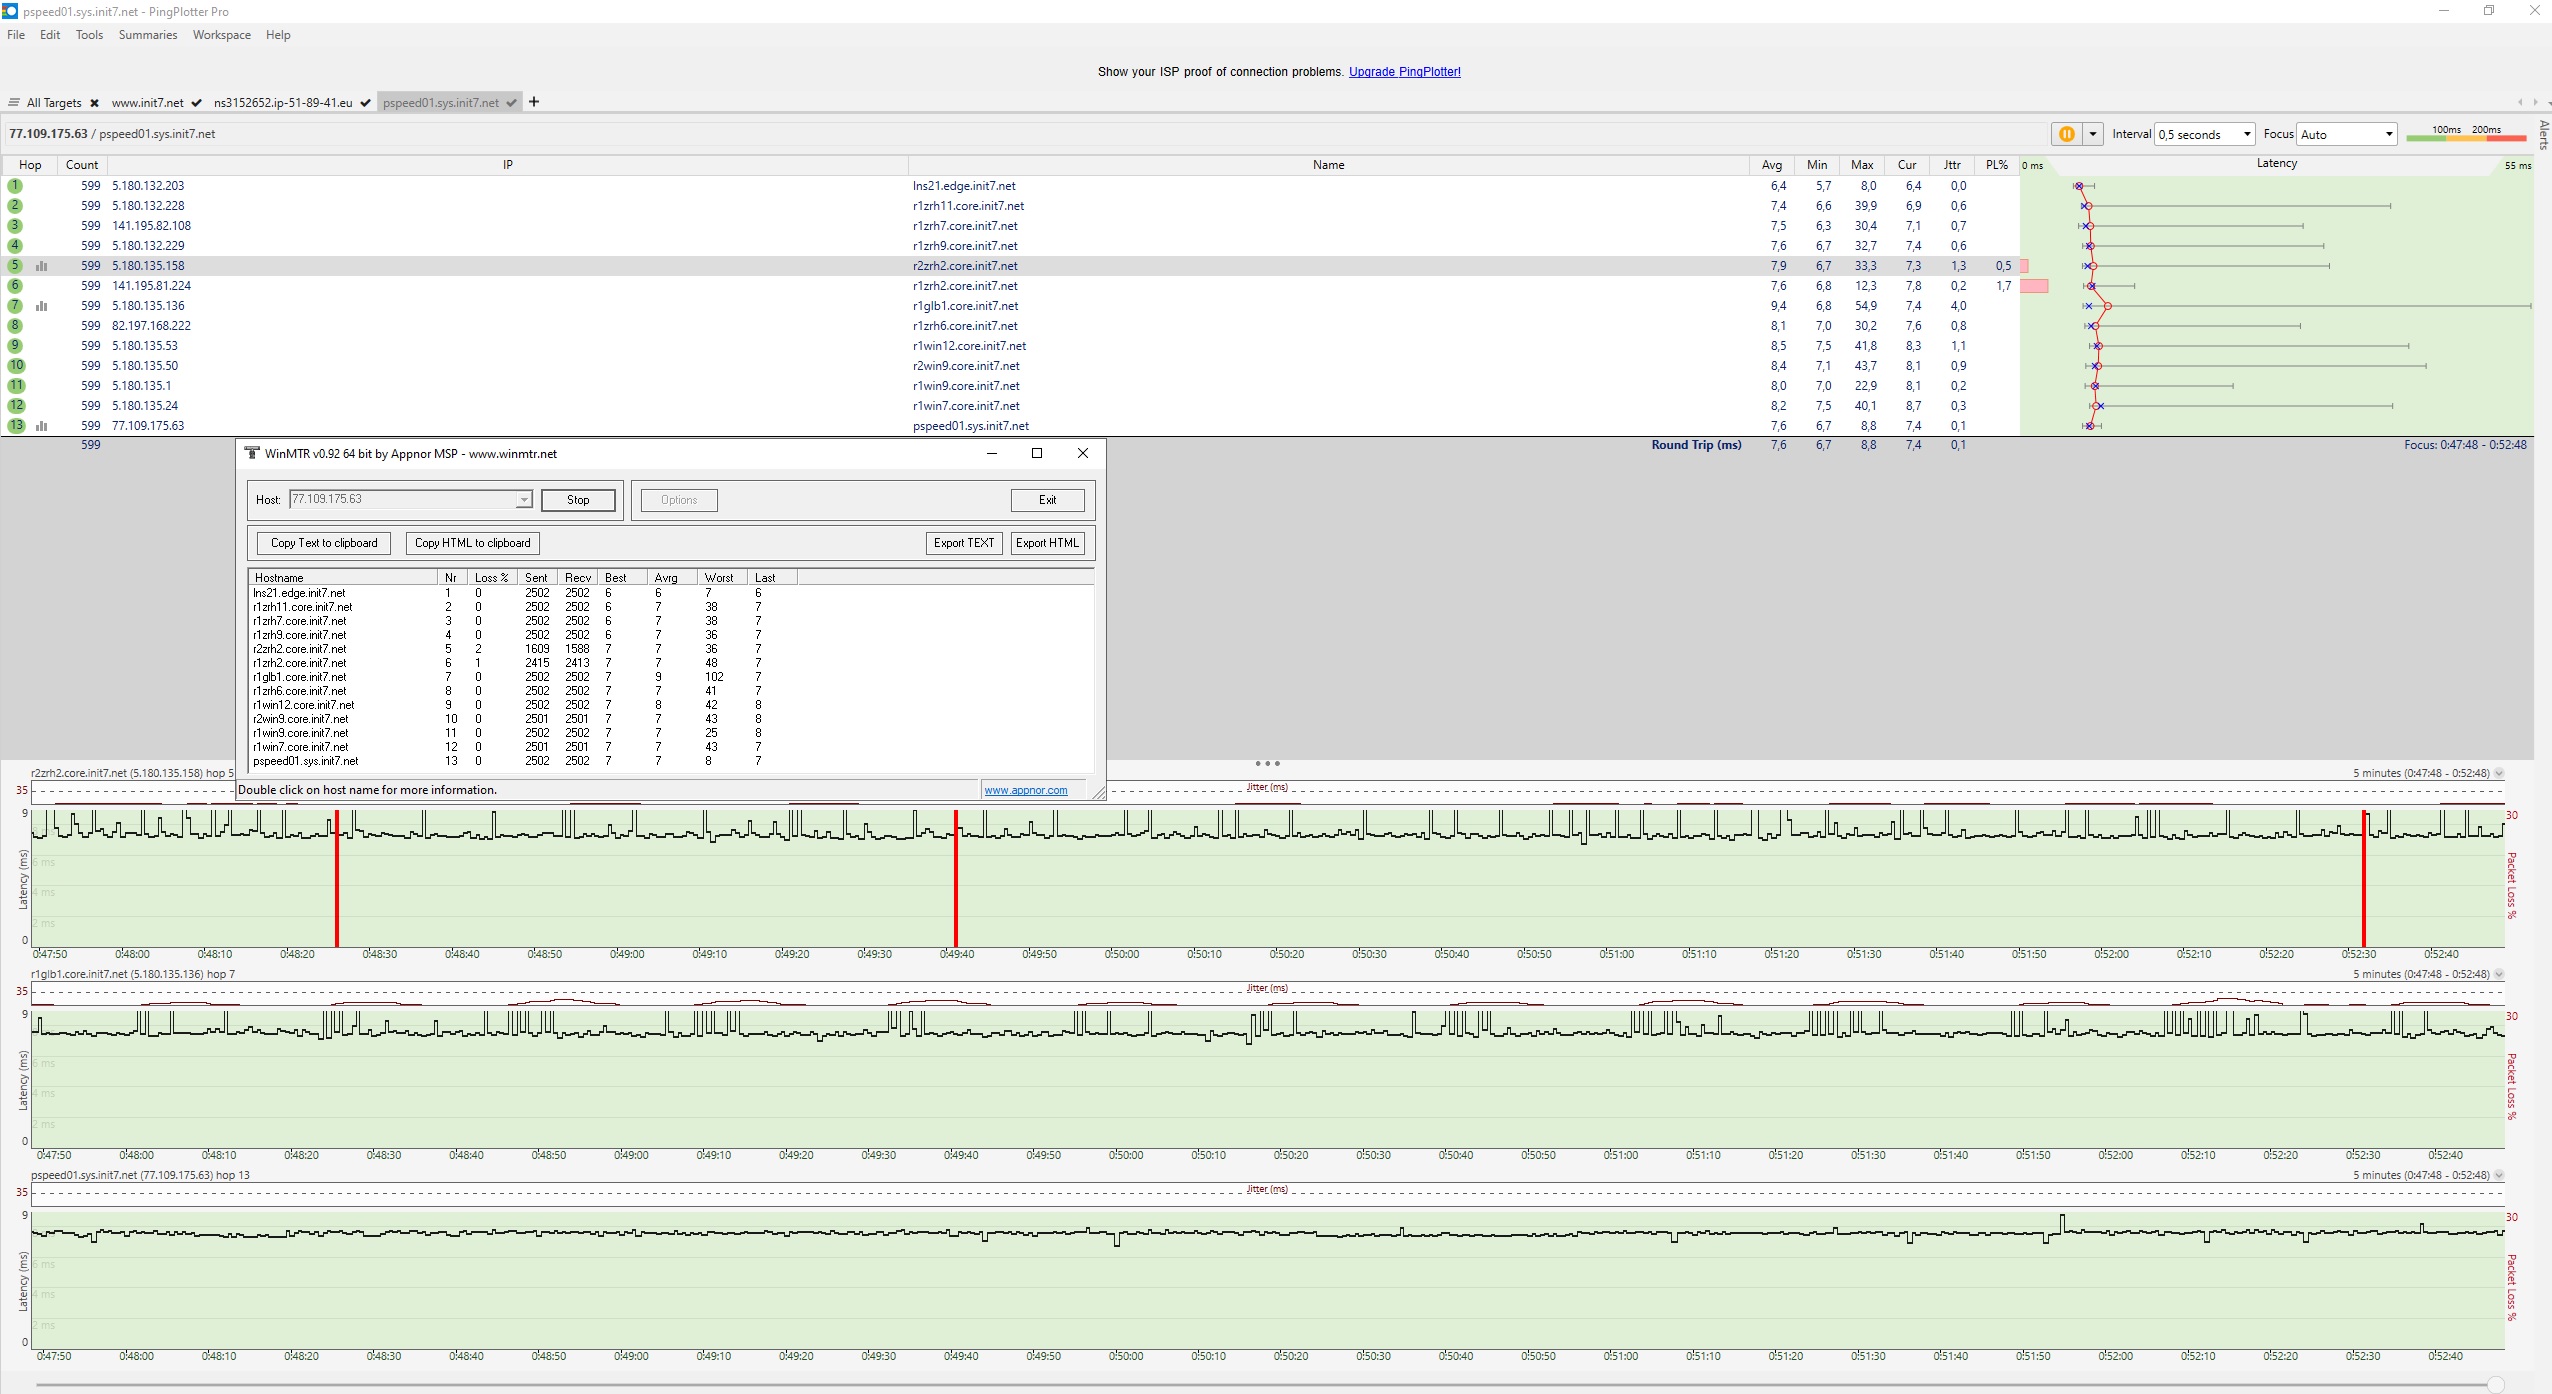The width and height of the screenshot is (2552, 1394).
Task: Open the Summaries menu
Action: 147,35
